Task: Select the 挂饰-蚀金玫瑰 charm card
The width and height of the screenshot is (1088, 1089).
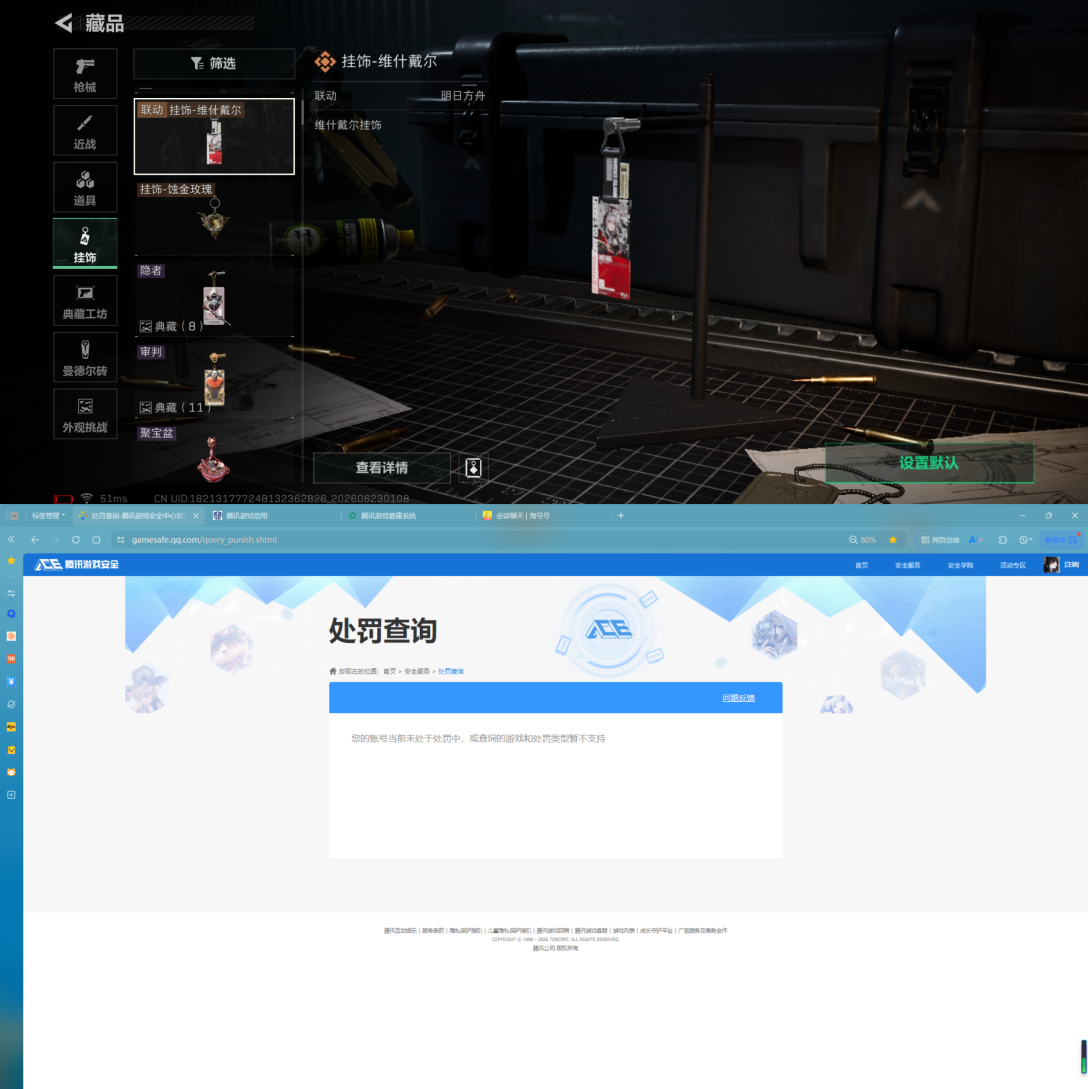Action: click(214, 217)
